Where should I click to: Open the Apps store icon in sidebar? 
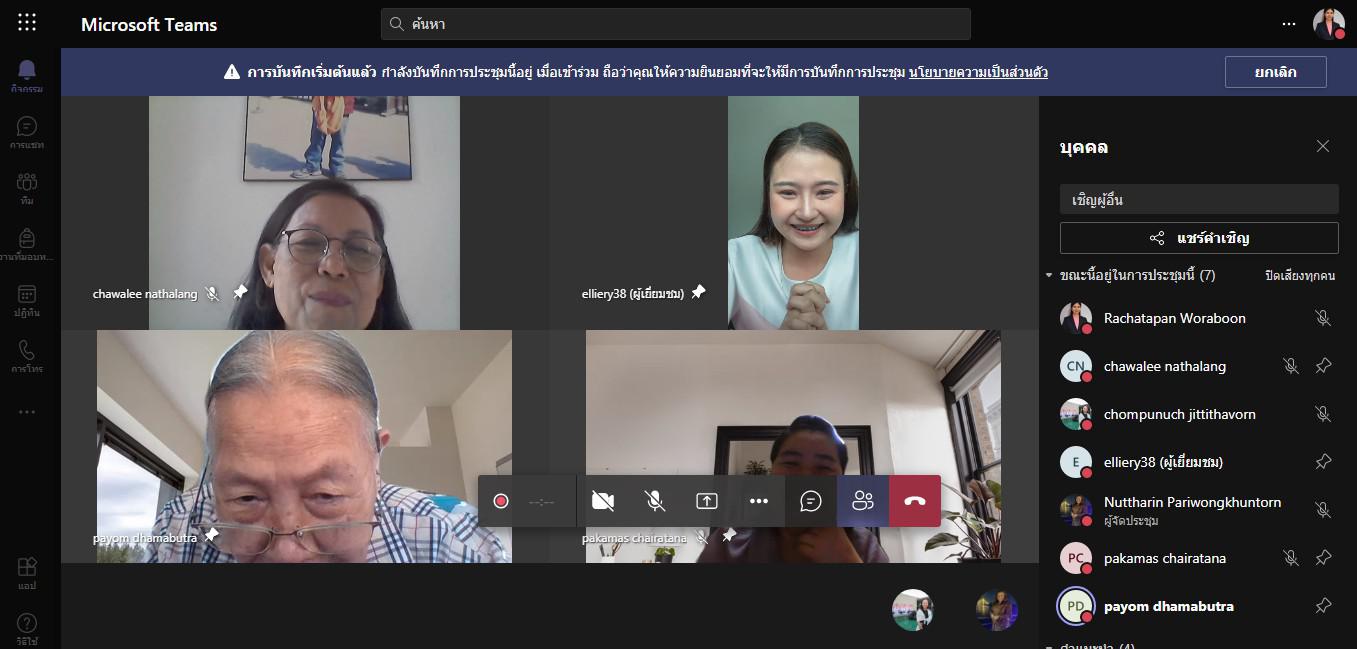coord(27,573)
